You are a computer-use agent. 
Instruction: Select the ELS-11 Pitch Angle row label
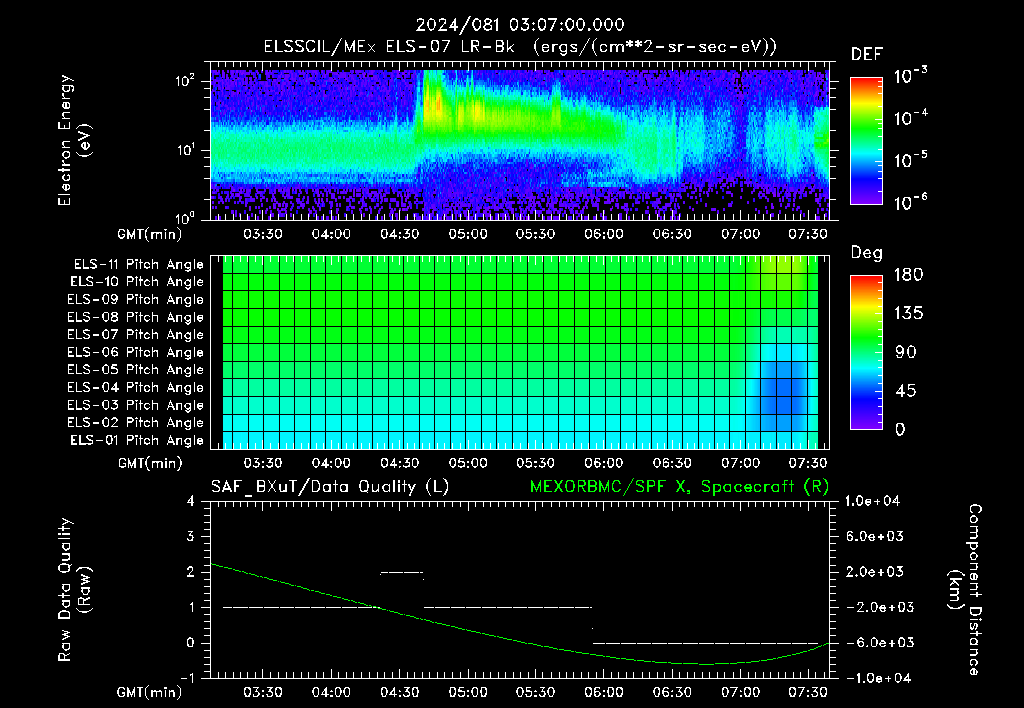coord(138,265)
